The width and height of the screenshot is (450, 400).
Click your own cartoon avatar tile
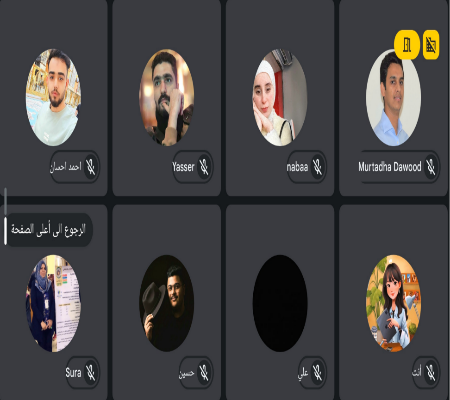click(393, 303)
